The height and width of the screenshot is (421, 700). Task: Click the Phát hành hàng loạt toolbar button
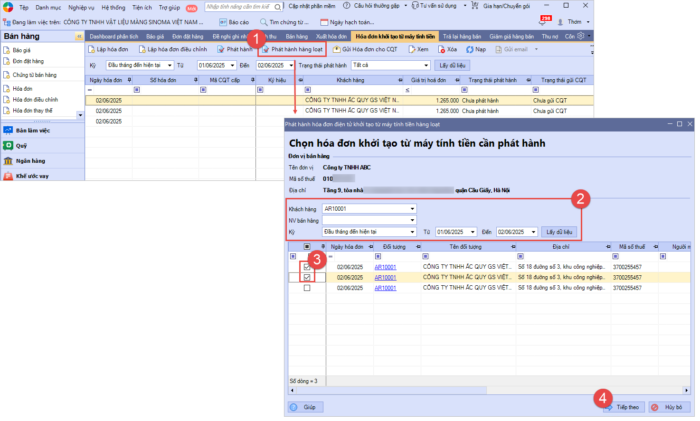(292, 48)
